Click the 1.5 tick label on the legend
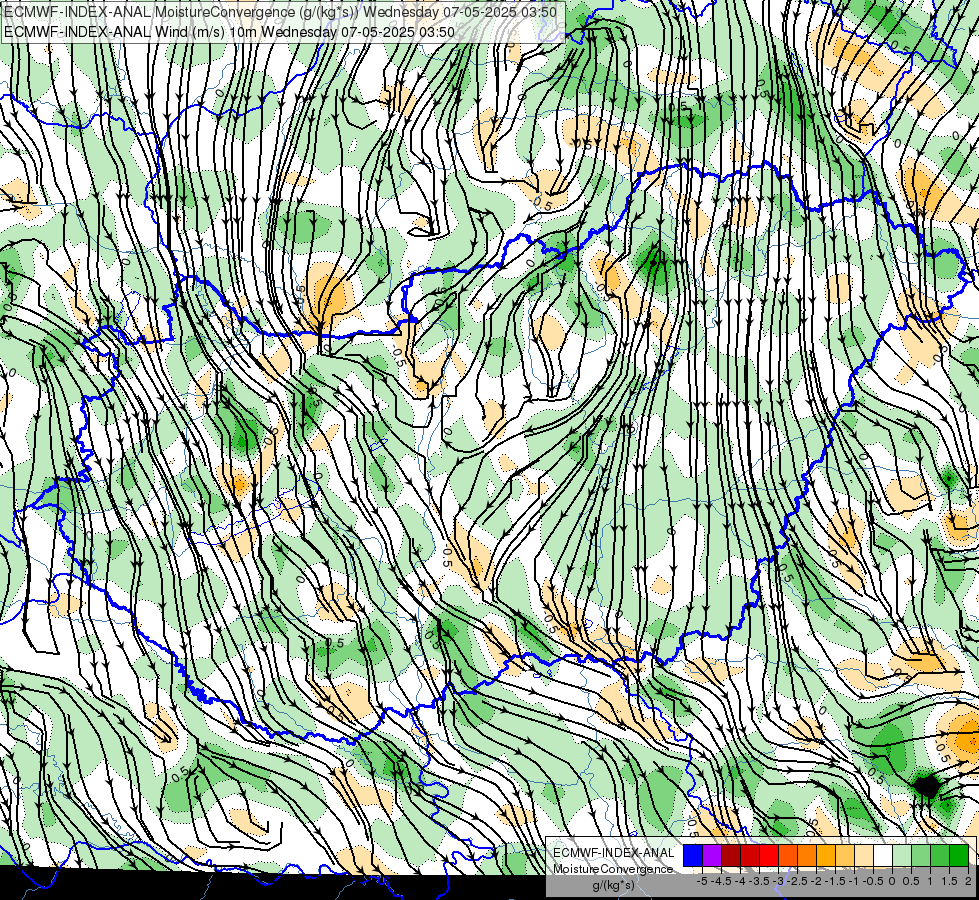This screenshot has width=979, height=900. [x=949, y=881]
